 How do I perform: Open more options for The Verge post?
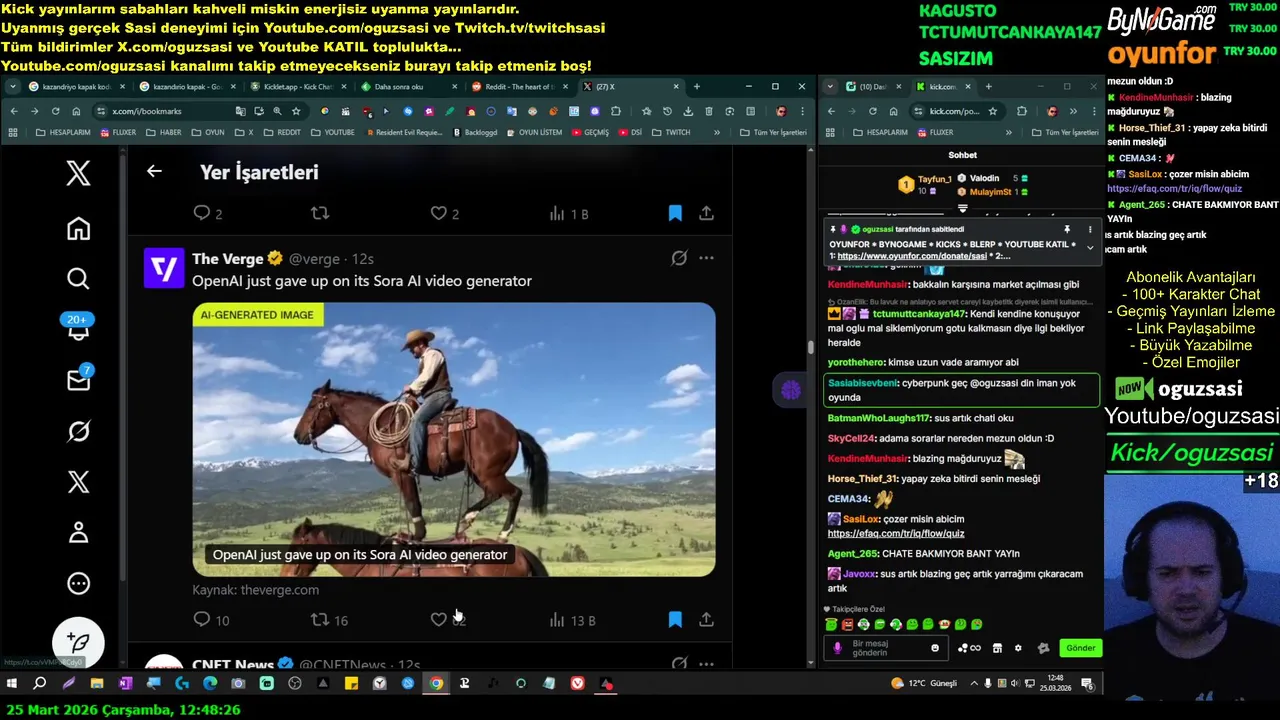point(706,258)
